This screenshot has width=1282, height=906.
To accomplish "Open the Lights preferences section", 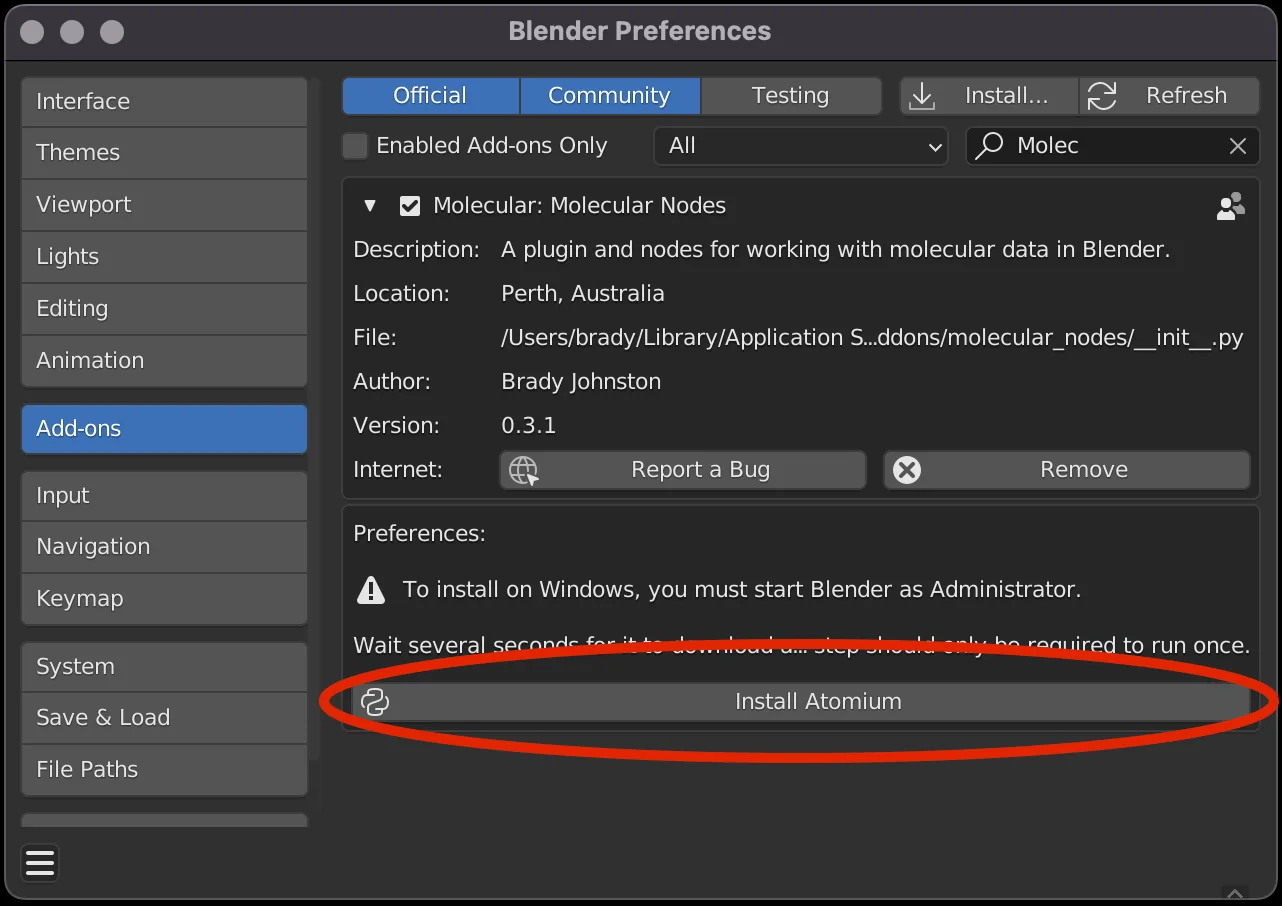I will click(x=164, y=257).
